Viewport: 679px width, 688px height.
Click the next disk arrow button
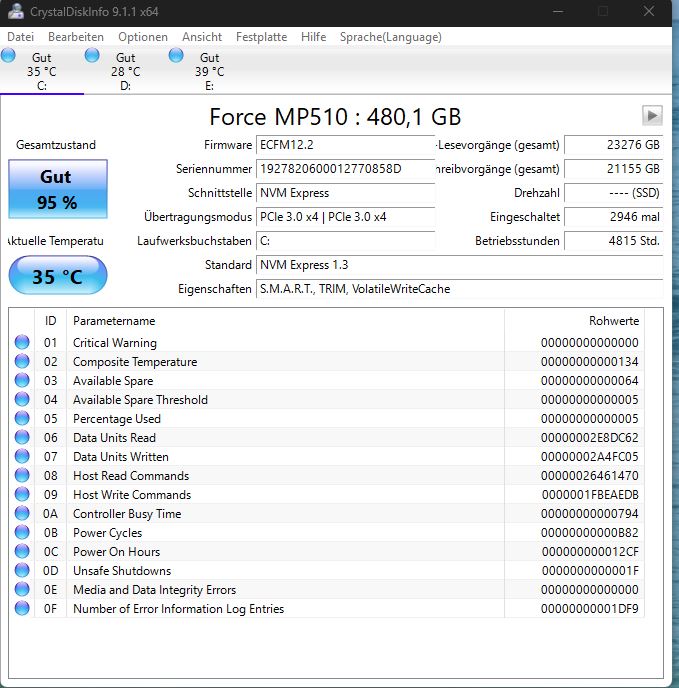click(652, 115)
